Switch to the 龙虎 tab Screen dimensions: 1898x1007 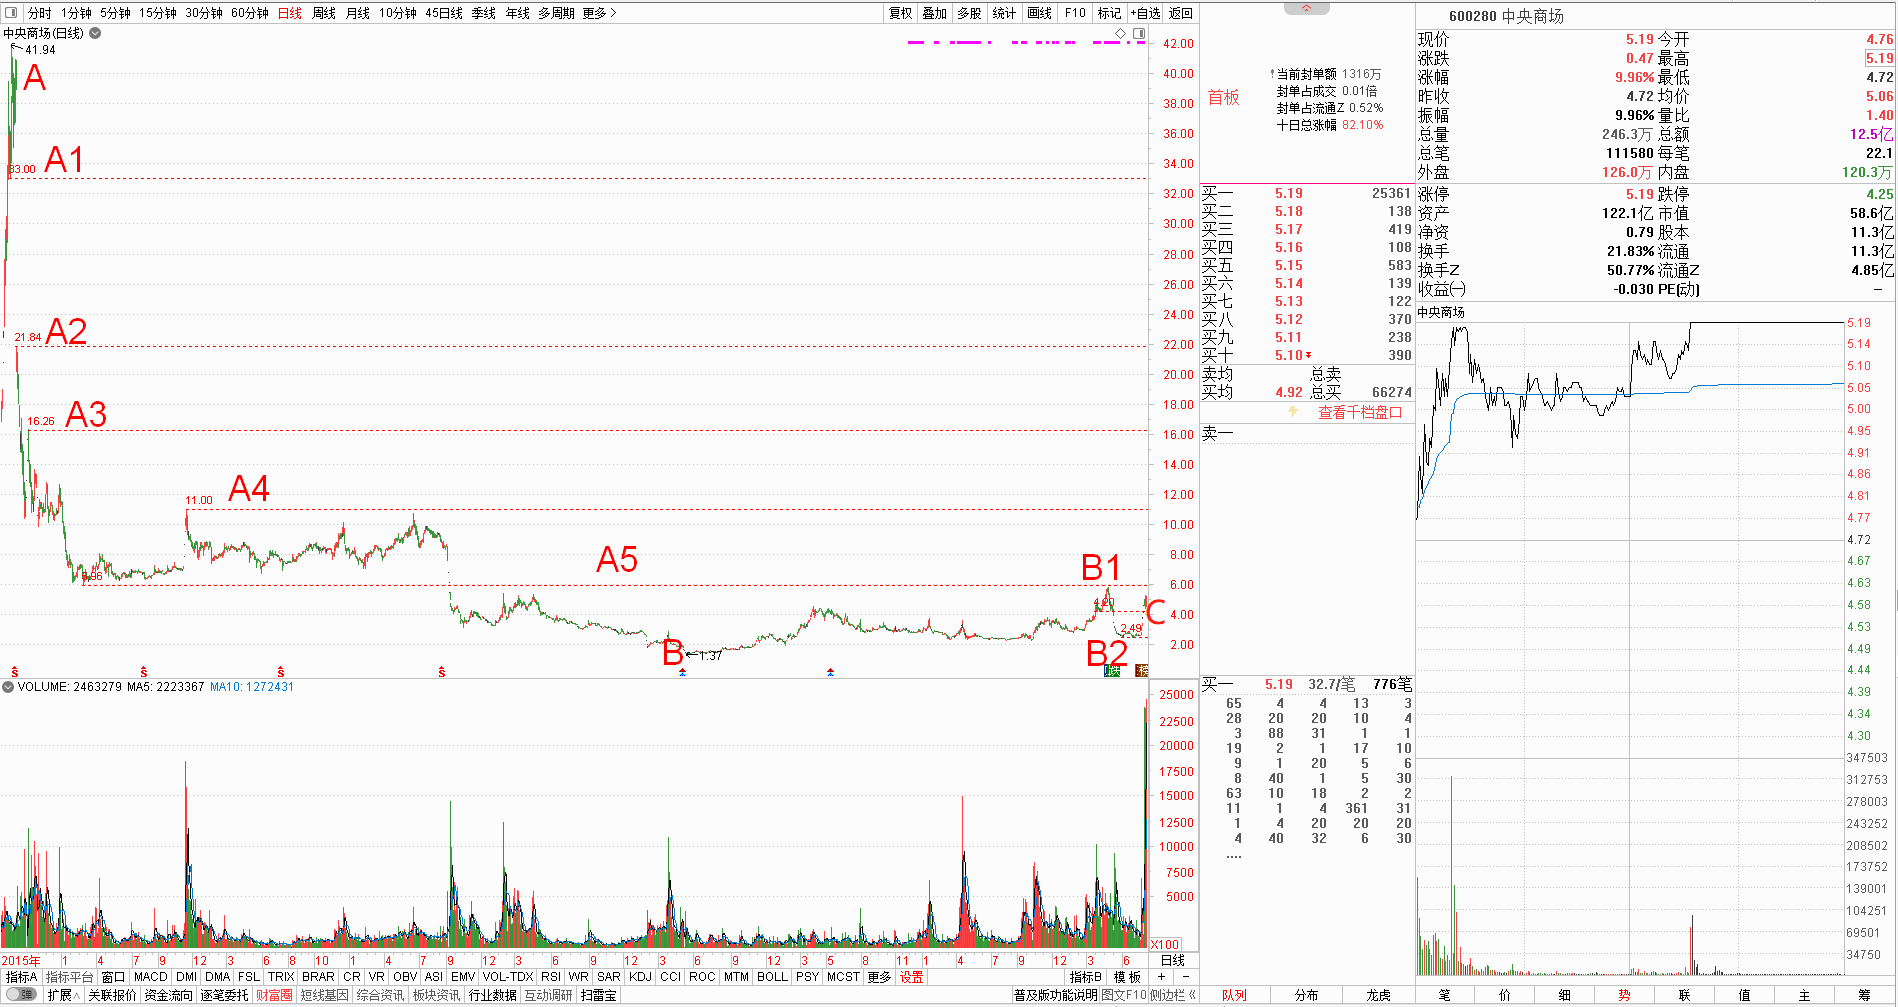(1378, 995)
